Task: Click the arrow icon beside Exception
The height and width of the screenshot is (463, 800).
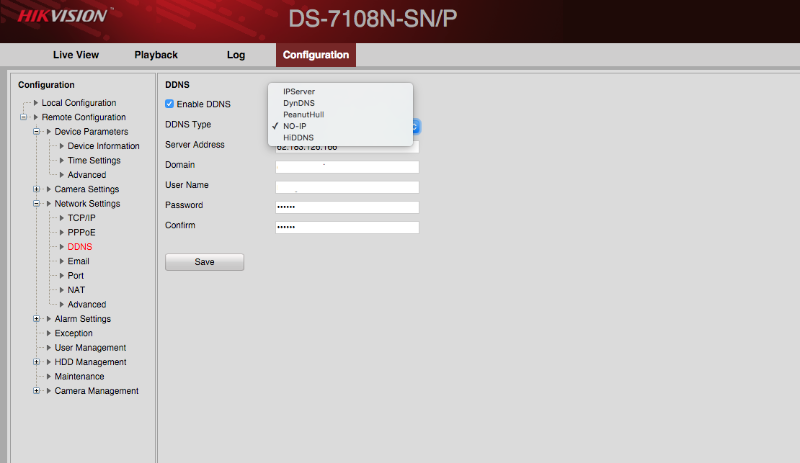Action: coord(49,333)
